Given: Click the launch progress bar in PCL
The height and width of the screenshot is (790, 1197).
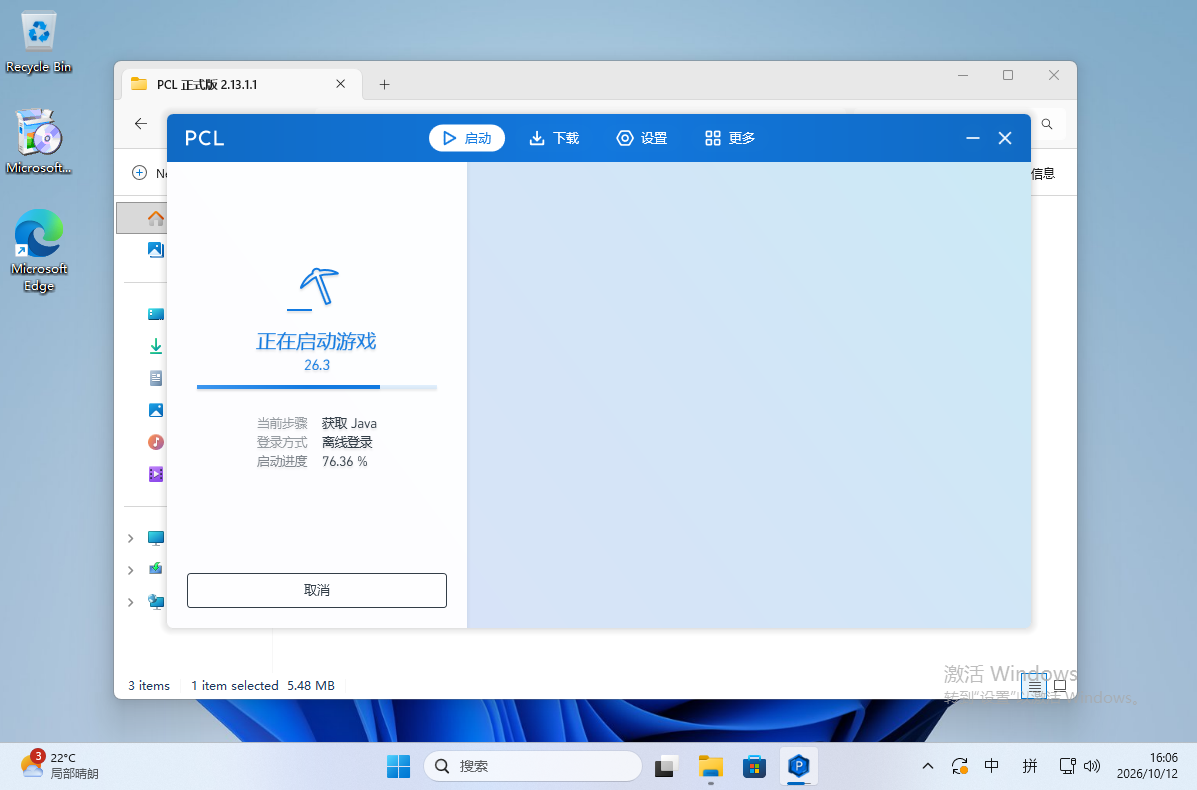Looking at the screenshot, I should [317, 387].
